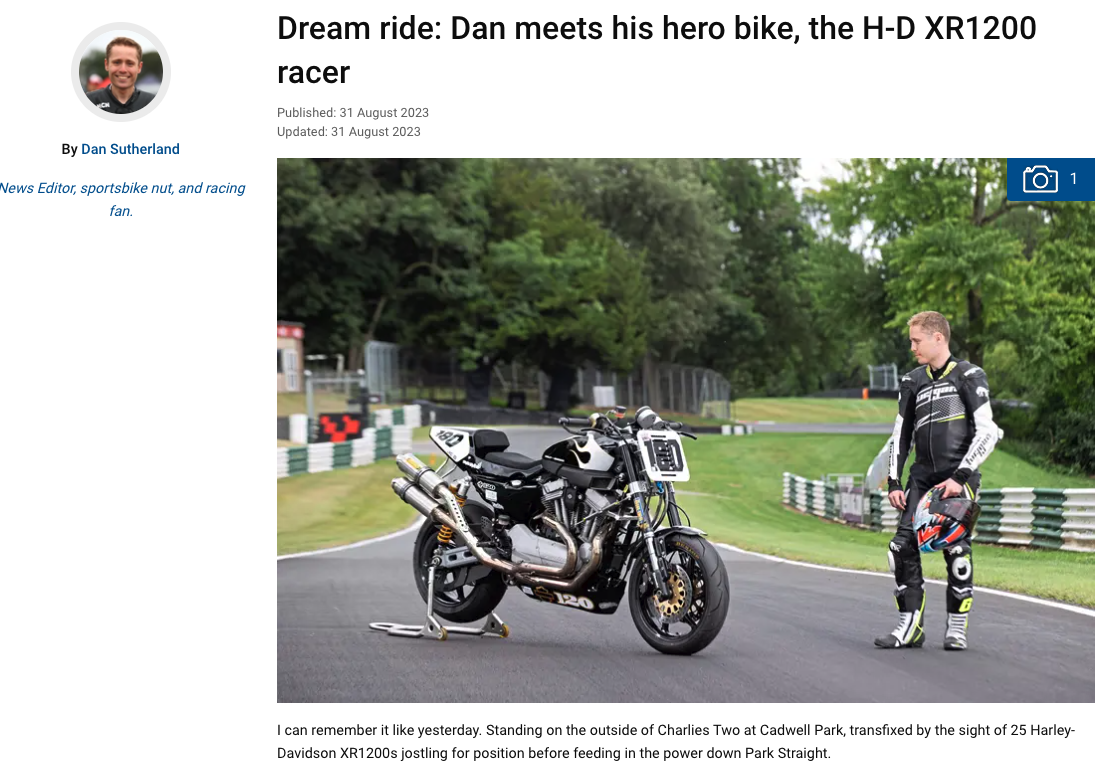The width and height of the screenshot is (1103, 775).
Task: Click the opening Cadwell Park paragraph
Action: (x=676, y=741)
